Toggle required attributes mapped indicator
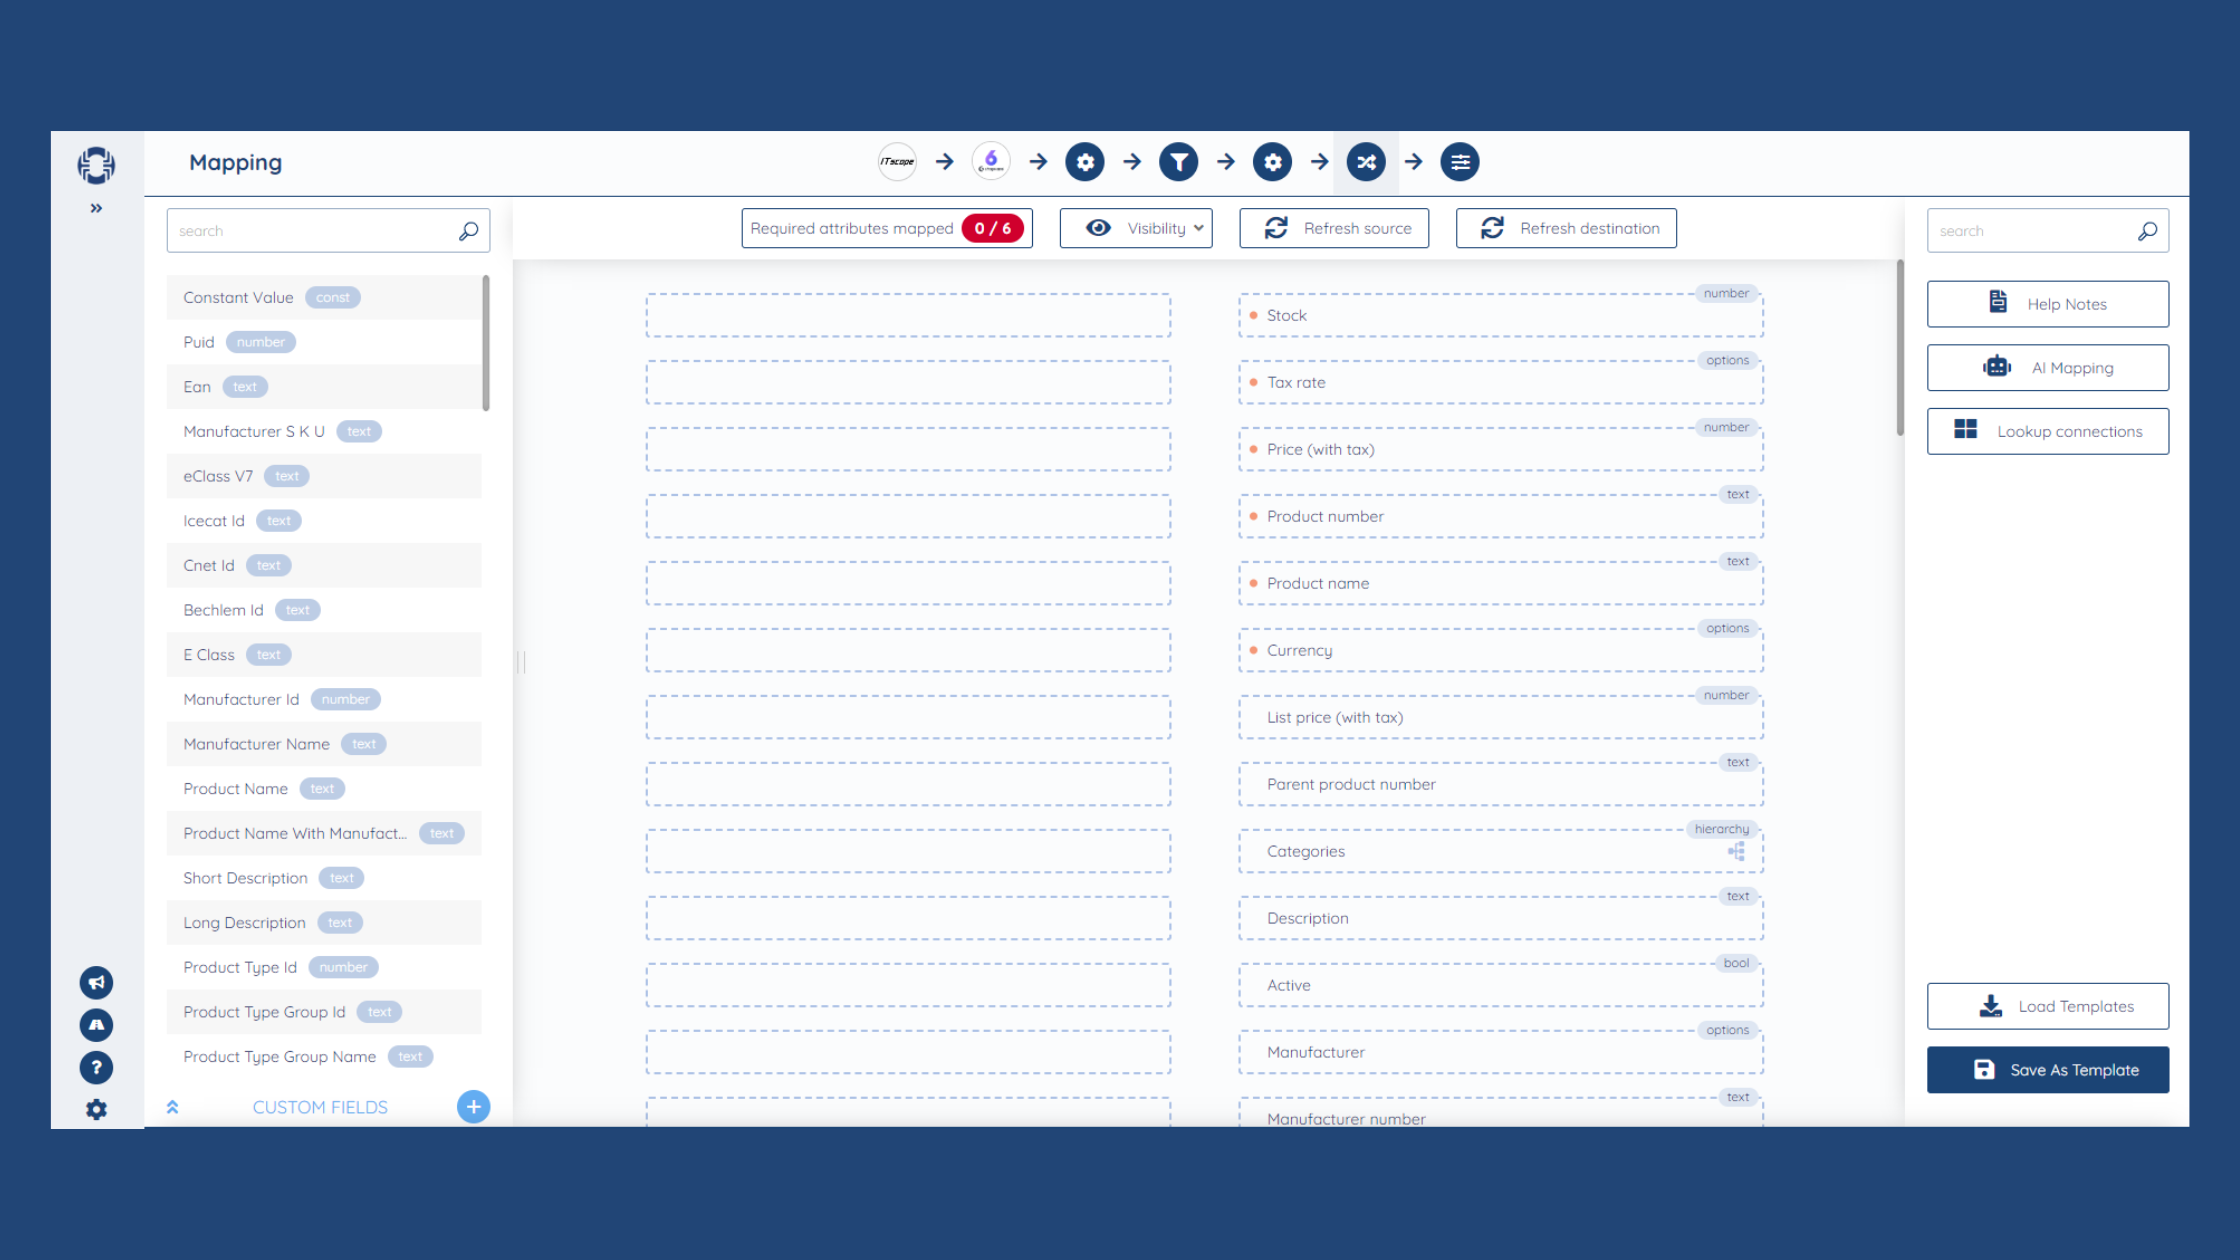The width and height of the screenshot is (2240, 1260). tap(886, 228)
